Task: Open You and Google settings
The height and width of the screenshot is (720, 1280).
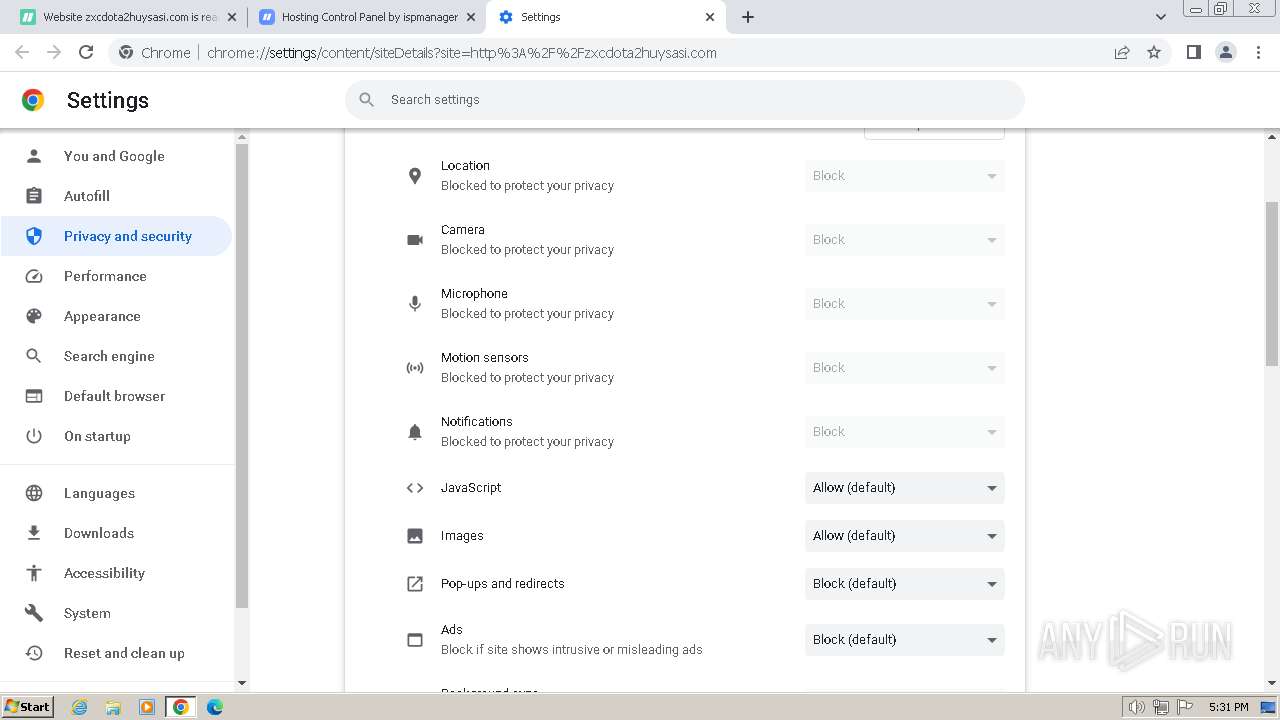Action: [x=116, y=156]
